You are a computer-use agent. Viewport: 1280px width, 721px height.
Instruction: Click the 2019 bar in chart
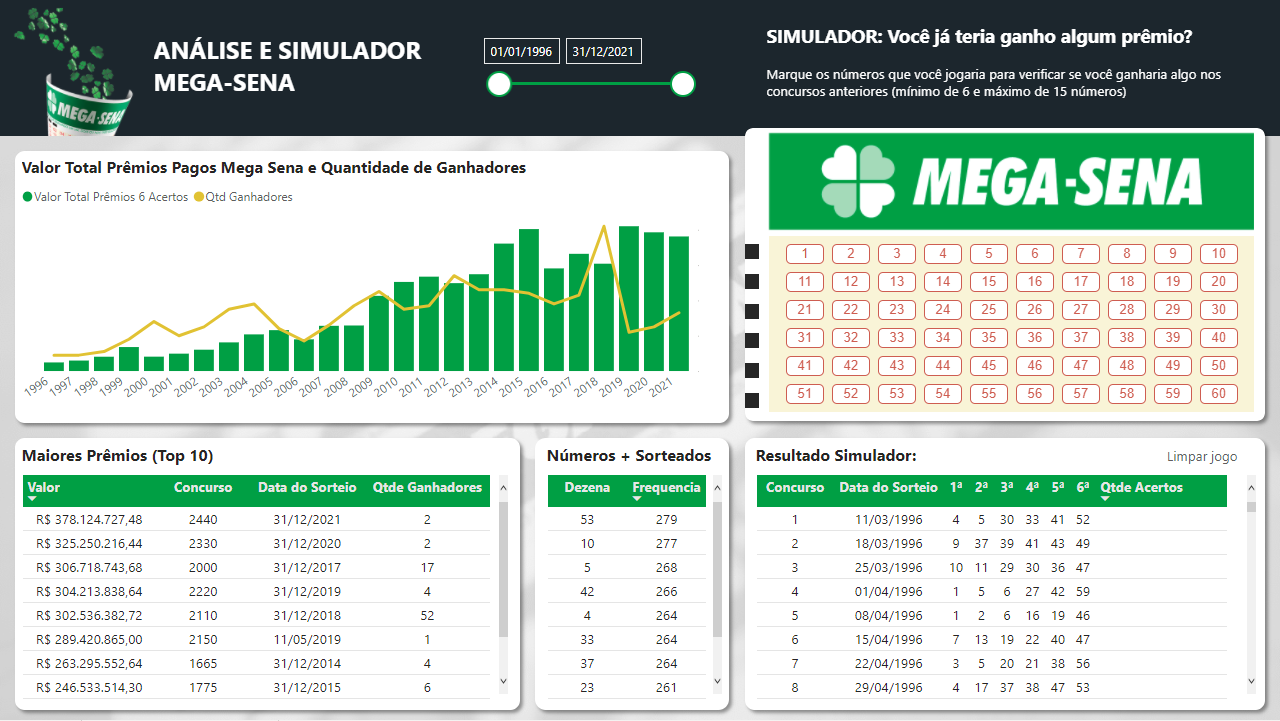point(629,298)
